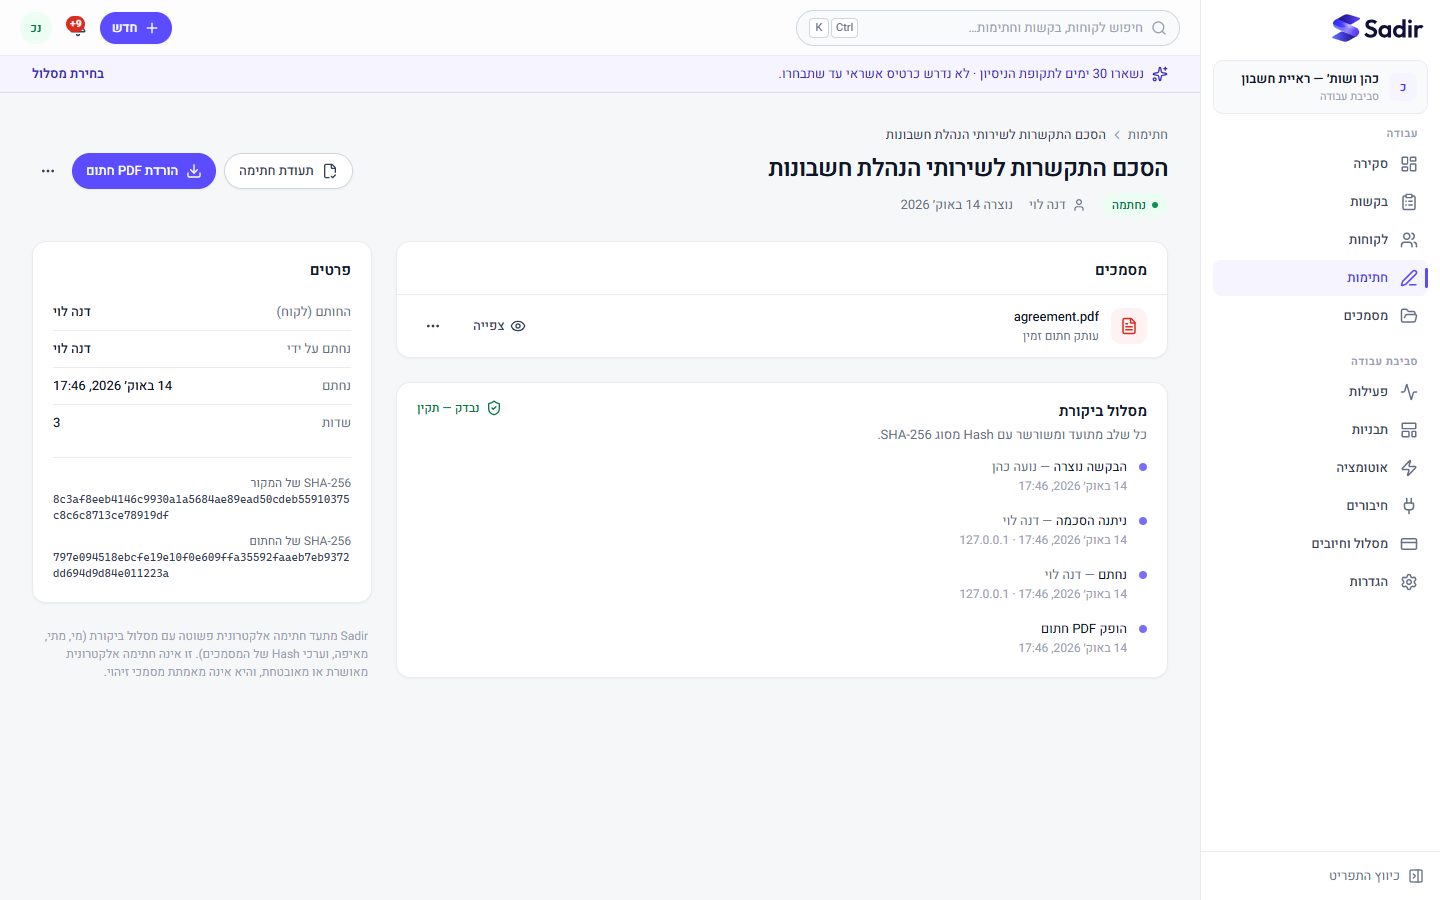Click the נחתמה status badge
Screen dimensions: 1440x900
click(1135, 205)
